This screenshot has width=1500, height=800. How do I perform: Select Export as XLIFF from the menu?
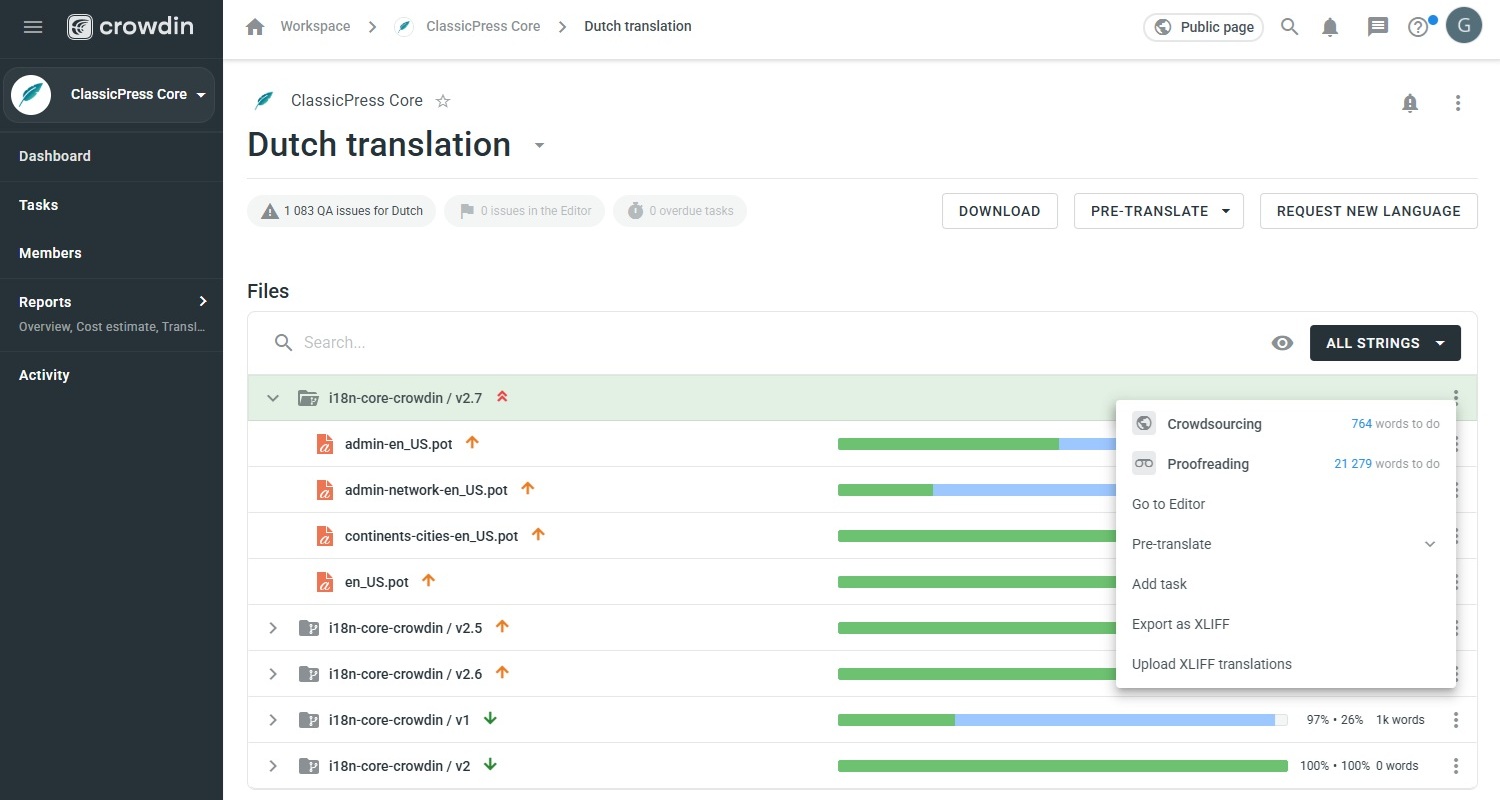tap(1180, 623)
